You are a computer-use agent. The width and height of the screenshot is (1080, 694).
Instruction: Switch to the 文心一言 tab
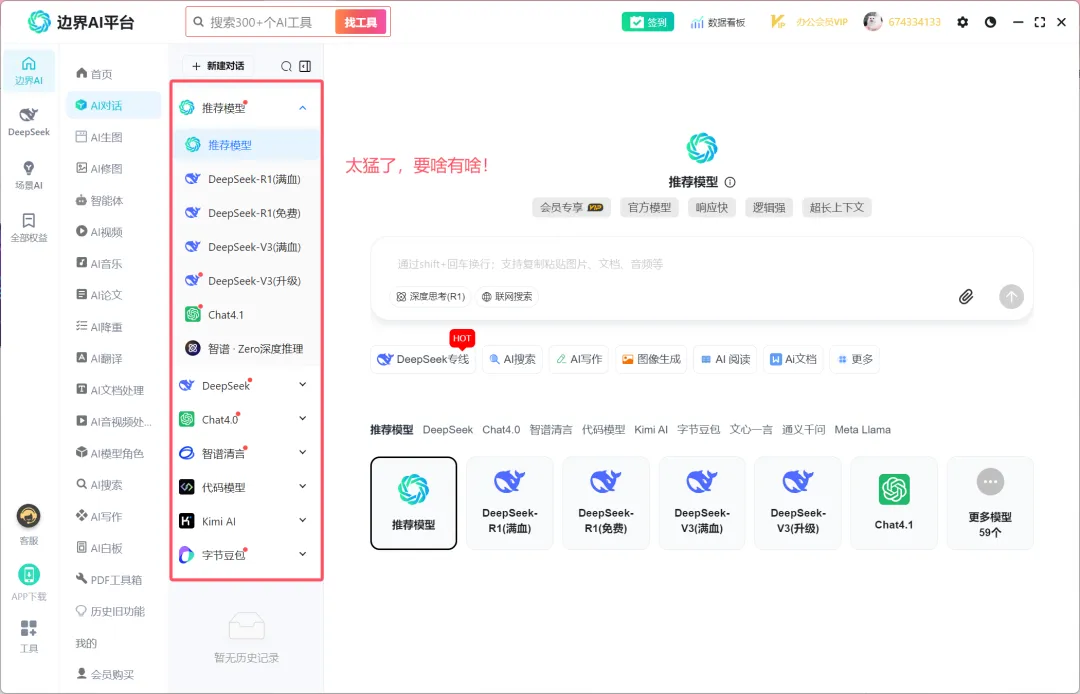pyautogui.click(x=751, y=430)
